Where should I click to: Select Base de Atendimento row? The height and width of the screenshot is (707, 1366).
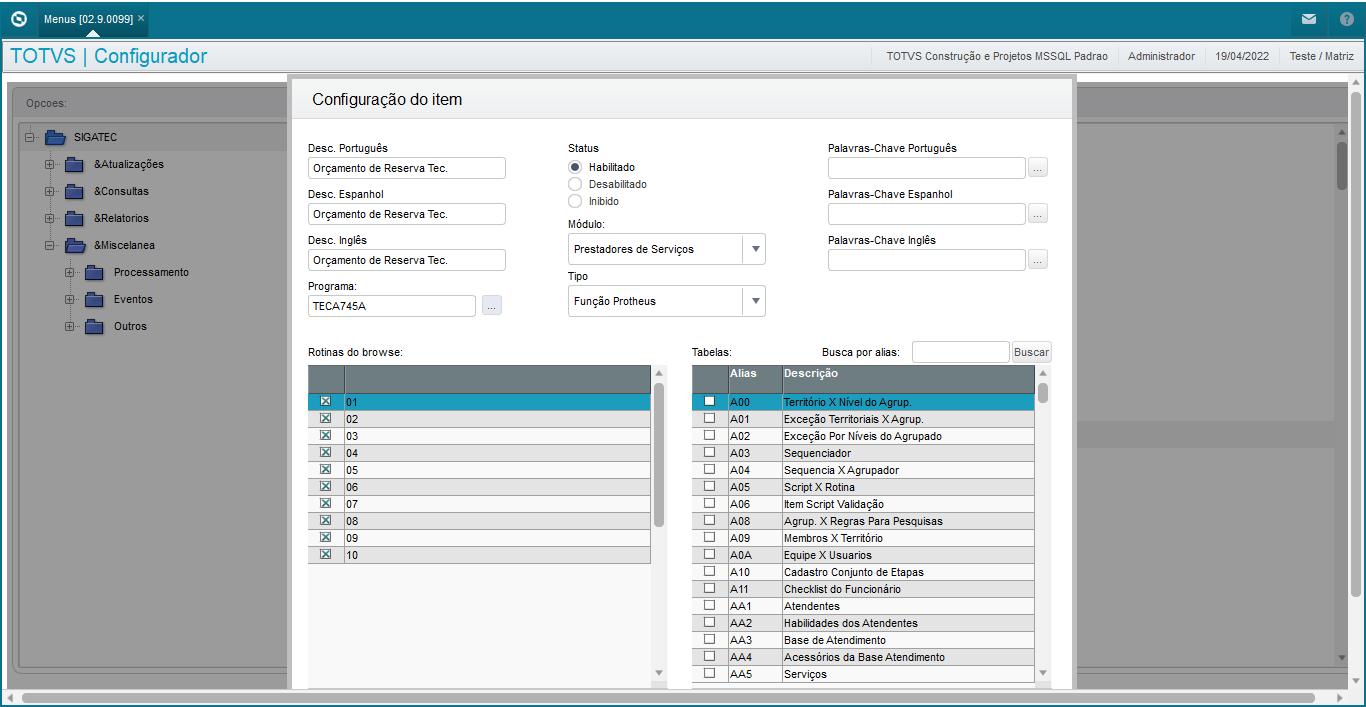[864, 639]
